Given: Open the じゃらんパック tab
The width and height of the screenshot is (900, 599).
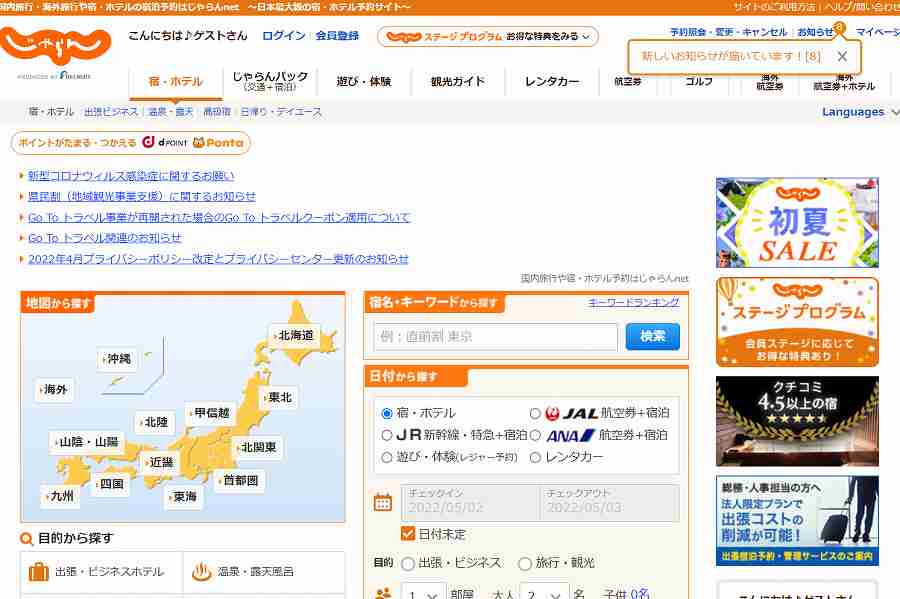Looking at the screenshot, I should [x=270, y=81].
